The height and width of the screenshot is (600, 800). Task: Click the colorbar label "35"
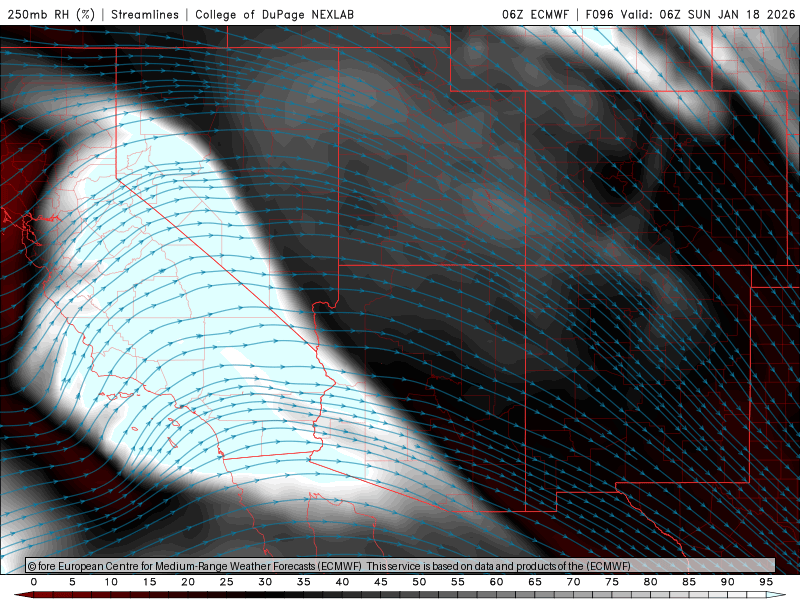304,582
